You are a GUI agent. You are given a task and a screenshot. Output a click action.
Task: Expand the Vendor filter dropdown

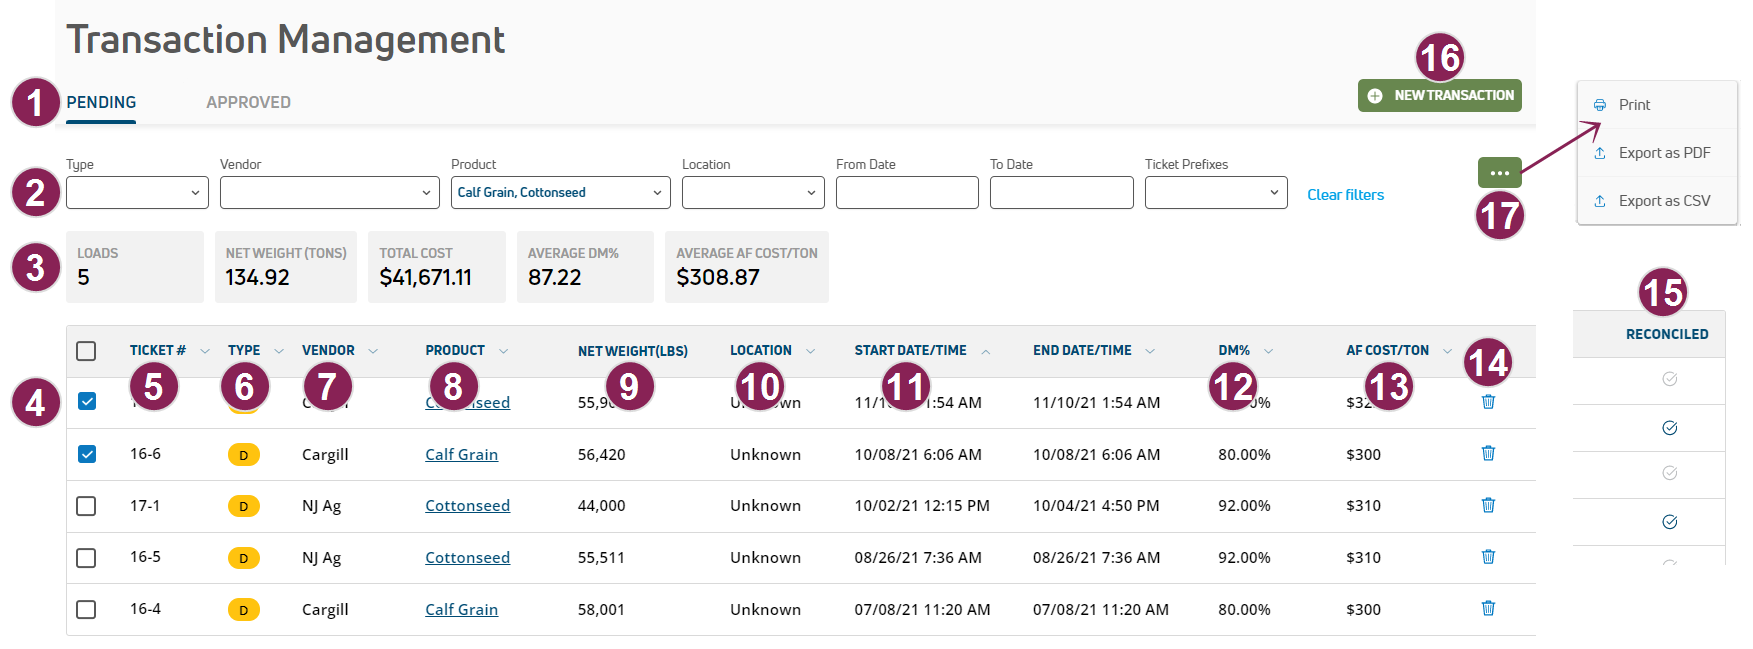329,193
